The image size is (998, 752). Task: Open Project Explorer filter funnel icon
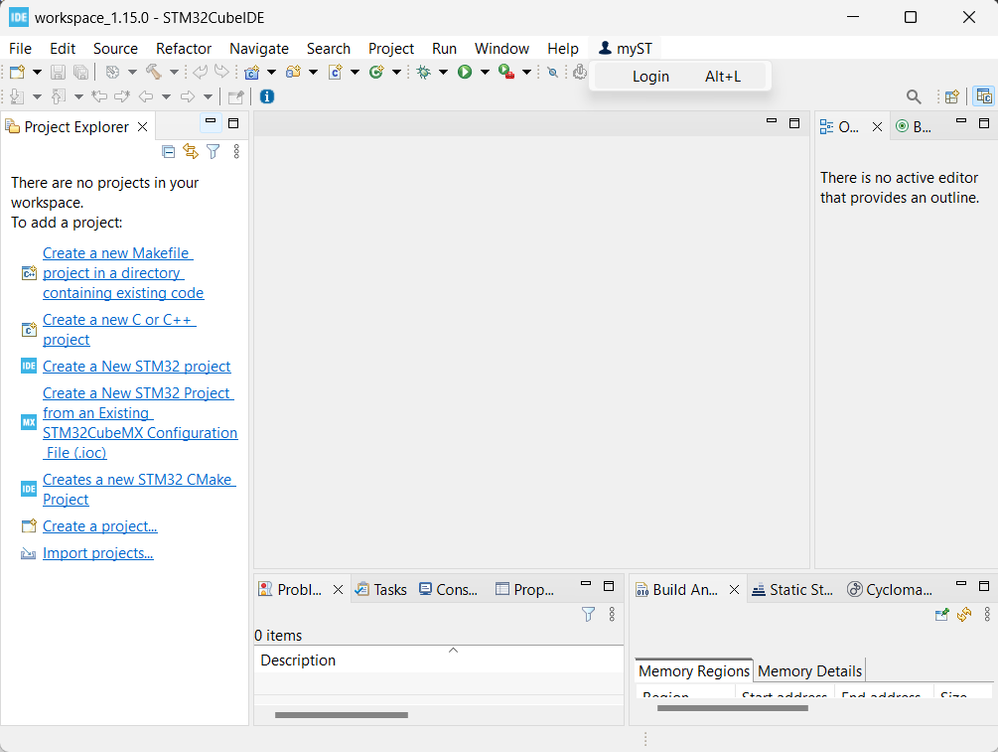click(213, 151)
